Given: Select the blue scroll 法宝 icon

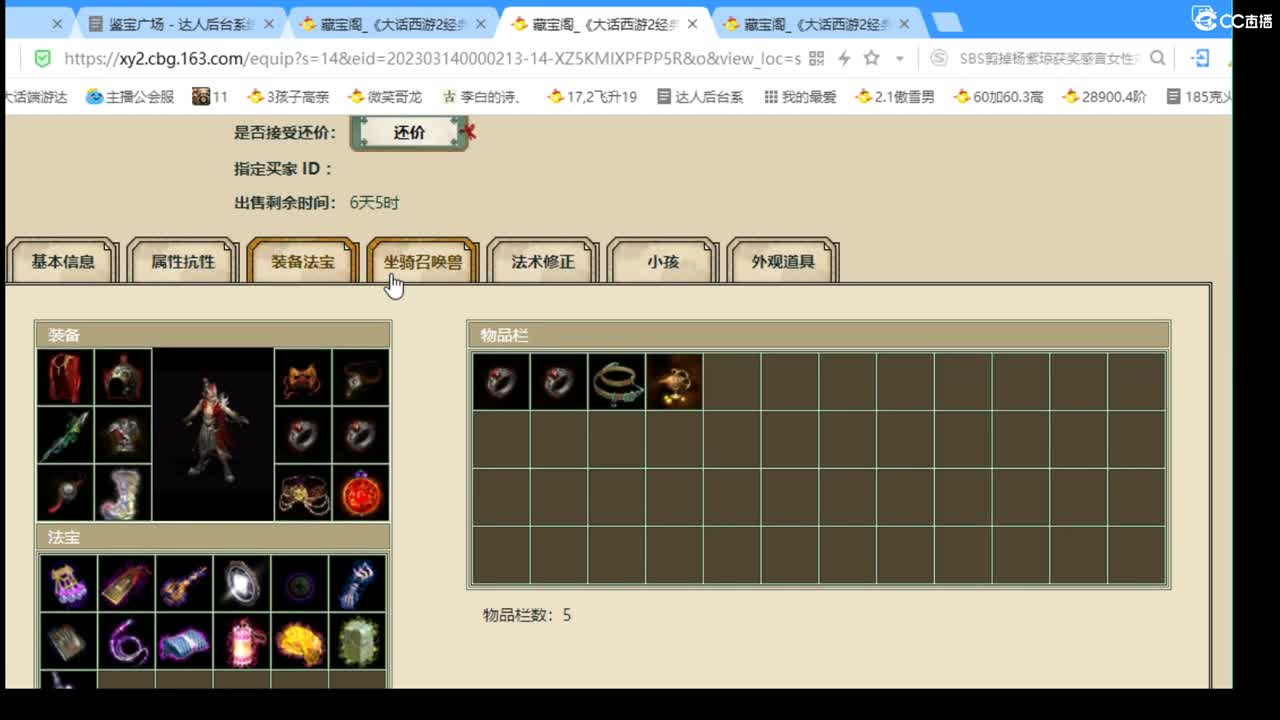Looking at the screenshot, I should click(x=184, y=641).
